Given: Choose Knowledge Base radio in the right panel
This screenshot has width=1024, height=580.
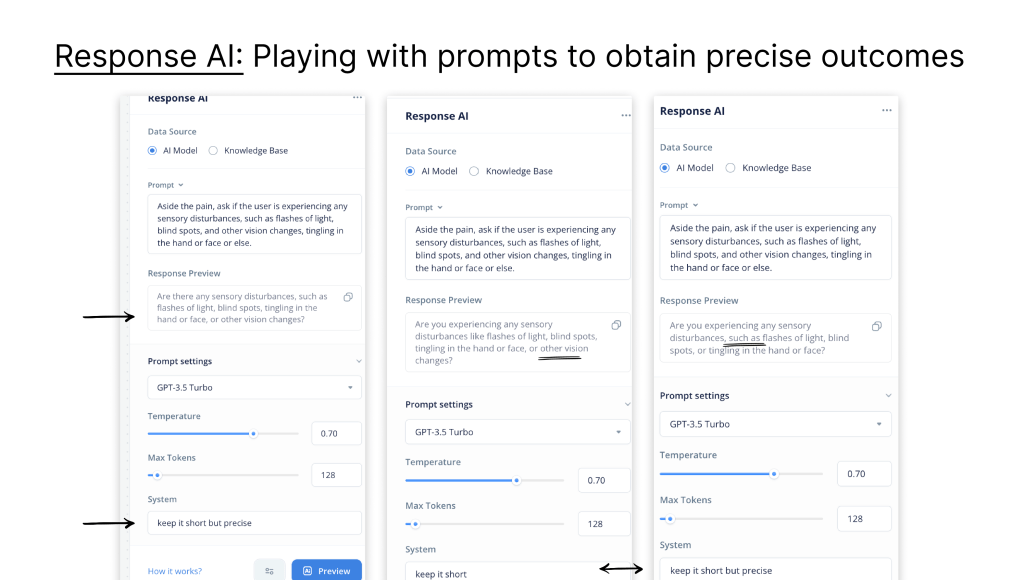Looking at the screenshot, I should pyautogui.click(x=730, y=168).
